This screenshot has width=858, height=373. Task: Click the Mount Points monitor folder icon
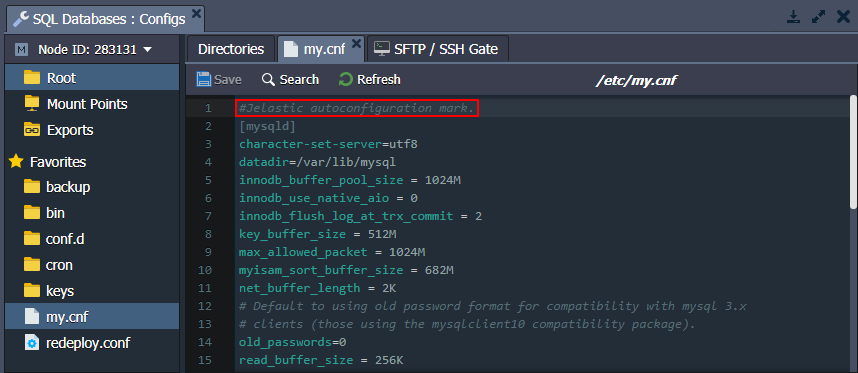pyautogui.click(x=32, y=103)
